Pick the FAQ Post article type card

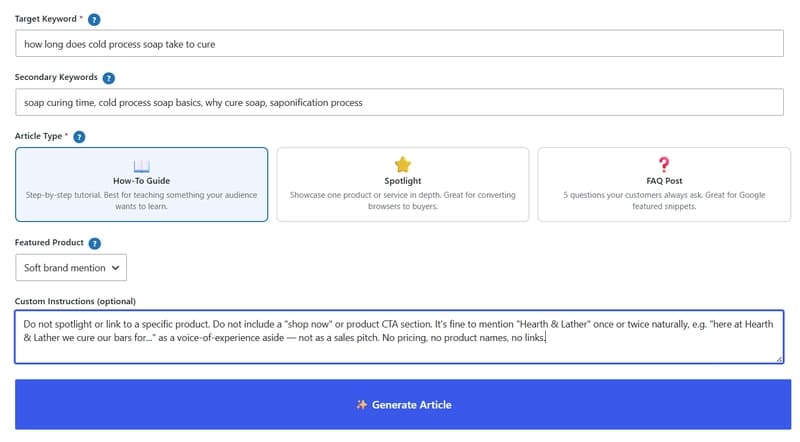click(x=664, y=184)
